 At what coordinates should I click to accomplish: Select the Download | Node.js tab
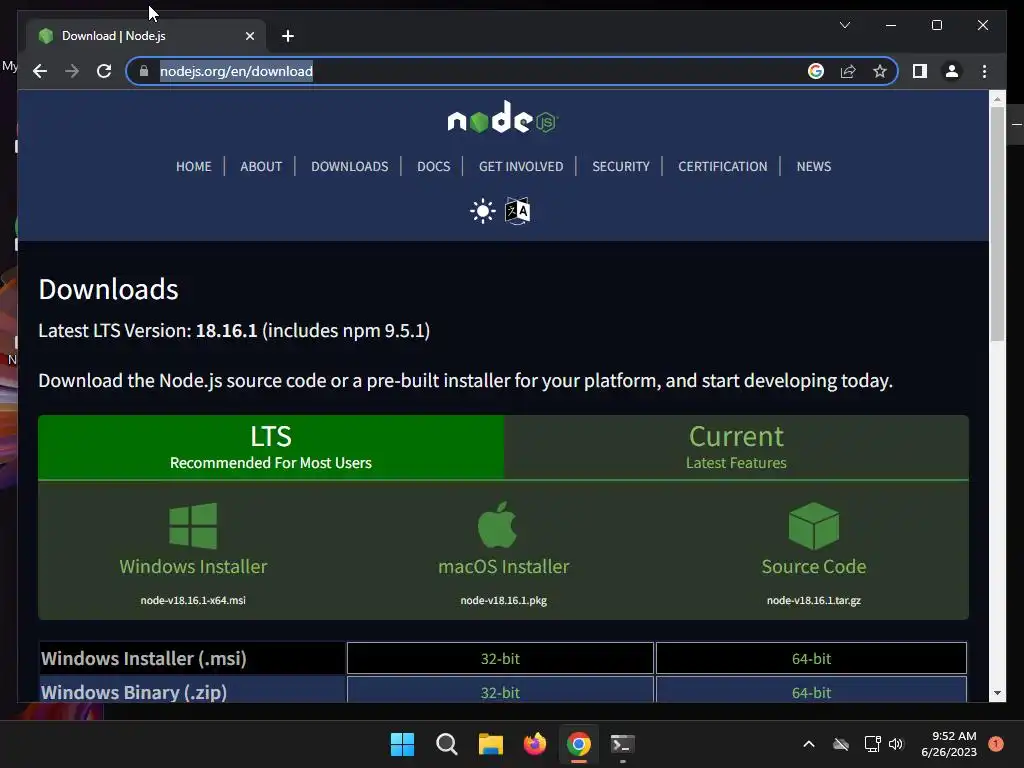pyautogui.click(x=145, y=36)
